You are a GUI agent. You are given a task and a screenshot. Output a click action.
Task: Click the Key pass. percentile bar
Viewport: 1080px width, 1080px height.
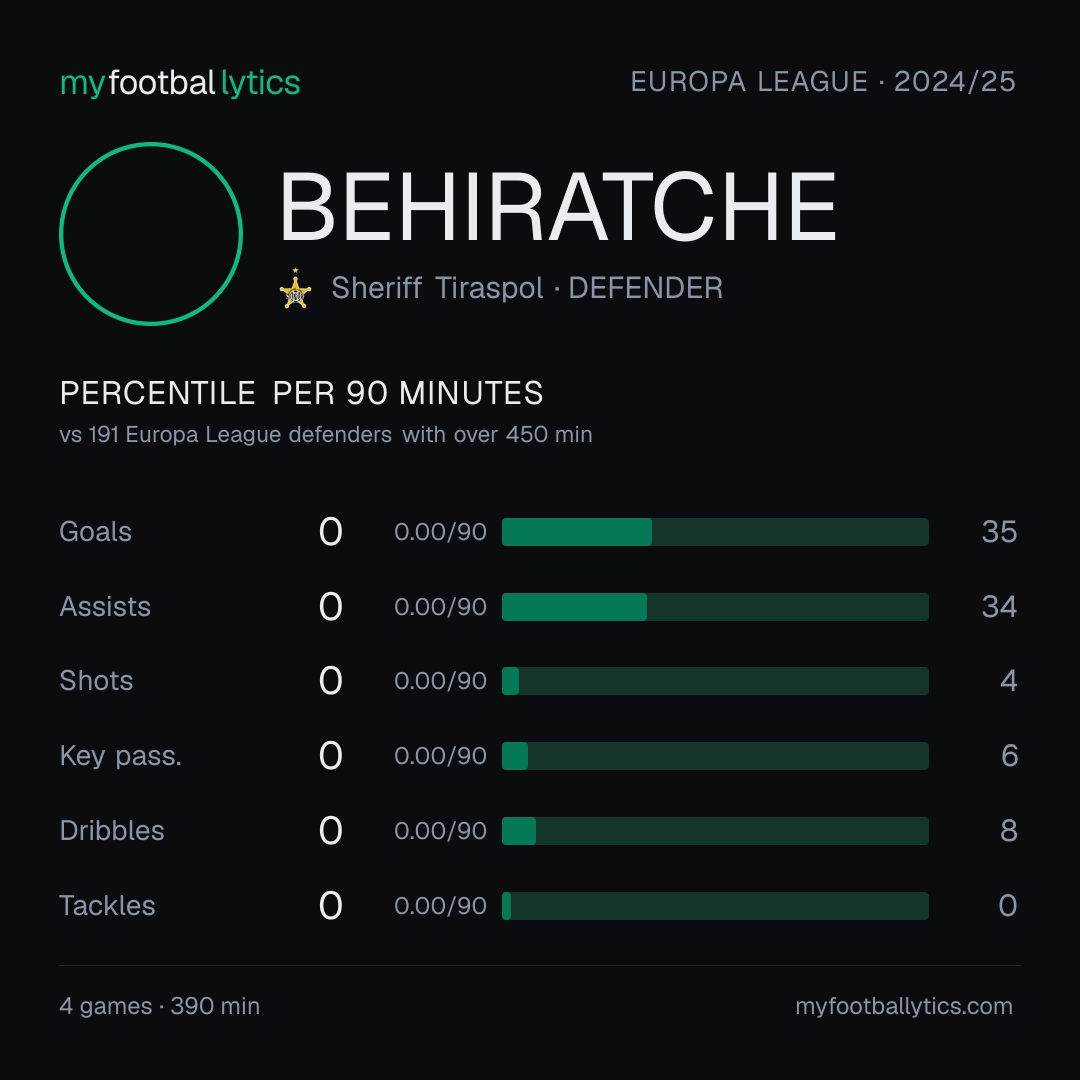(x=715, y=756)
